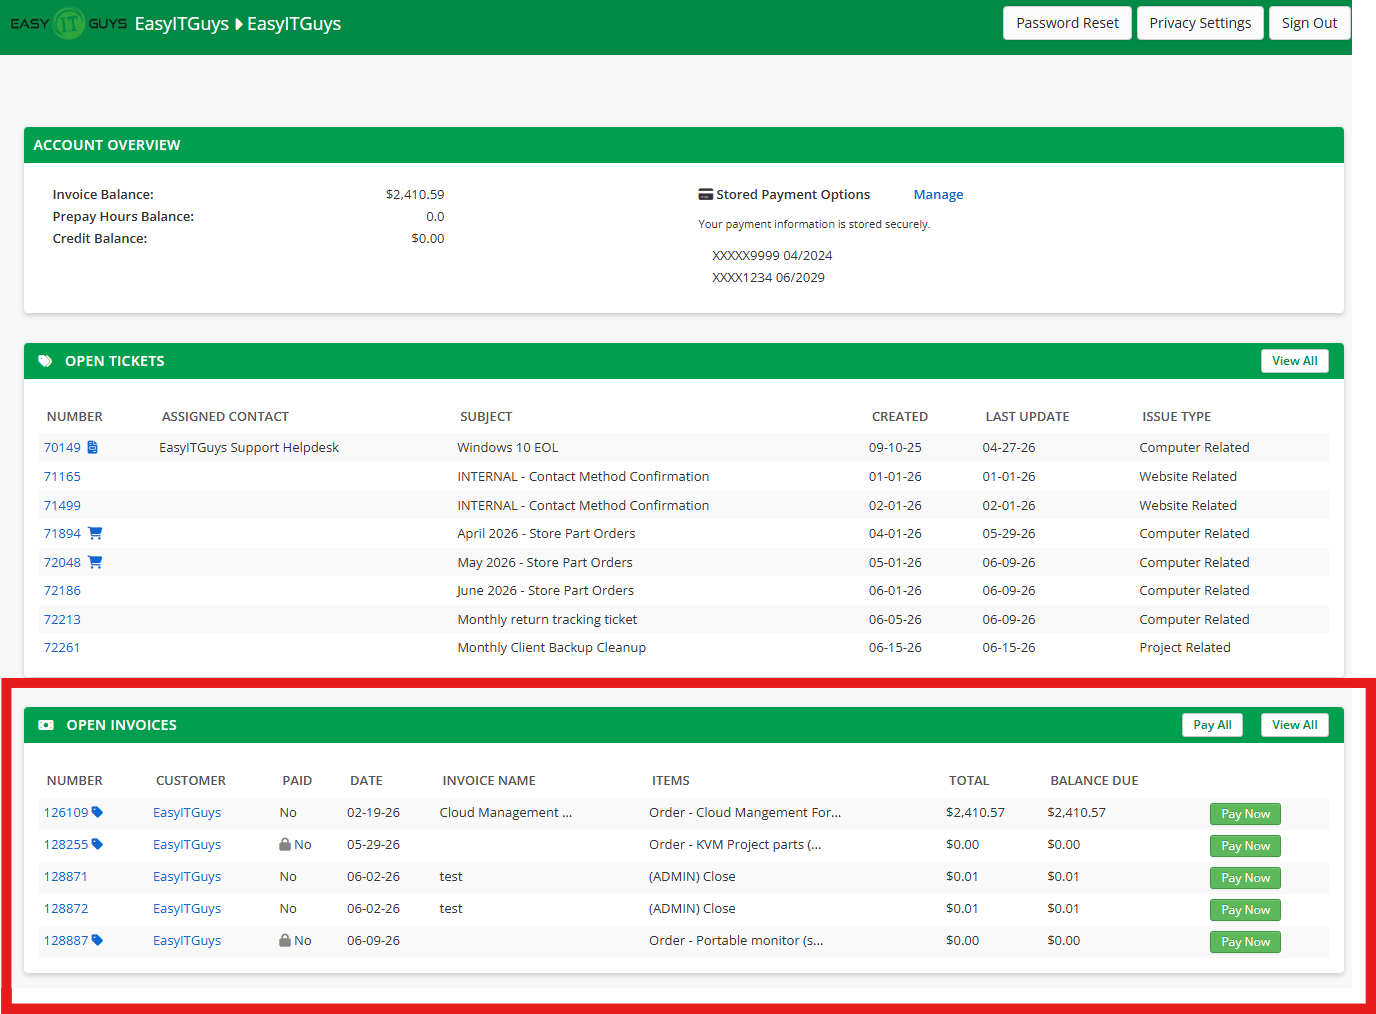Click subject 'Monthly Client Backup Cleanup'
The height and width of the screenshot is (1014, 1376).
click(x=552, y=647)
